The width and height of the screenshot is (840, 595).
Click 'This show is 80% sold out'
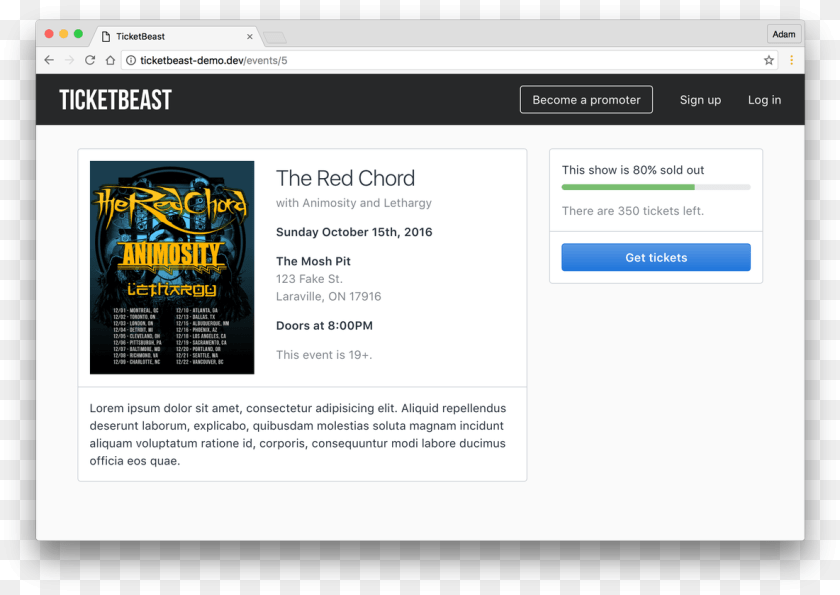[633, 170]
